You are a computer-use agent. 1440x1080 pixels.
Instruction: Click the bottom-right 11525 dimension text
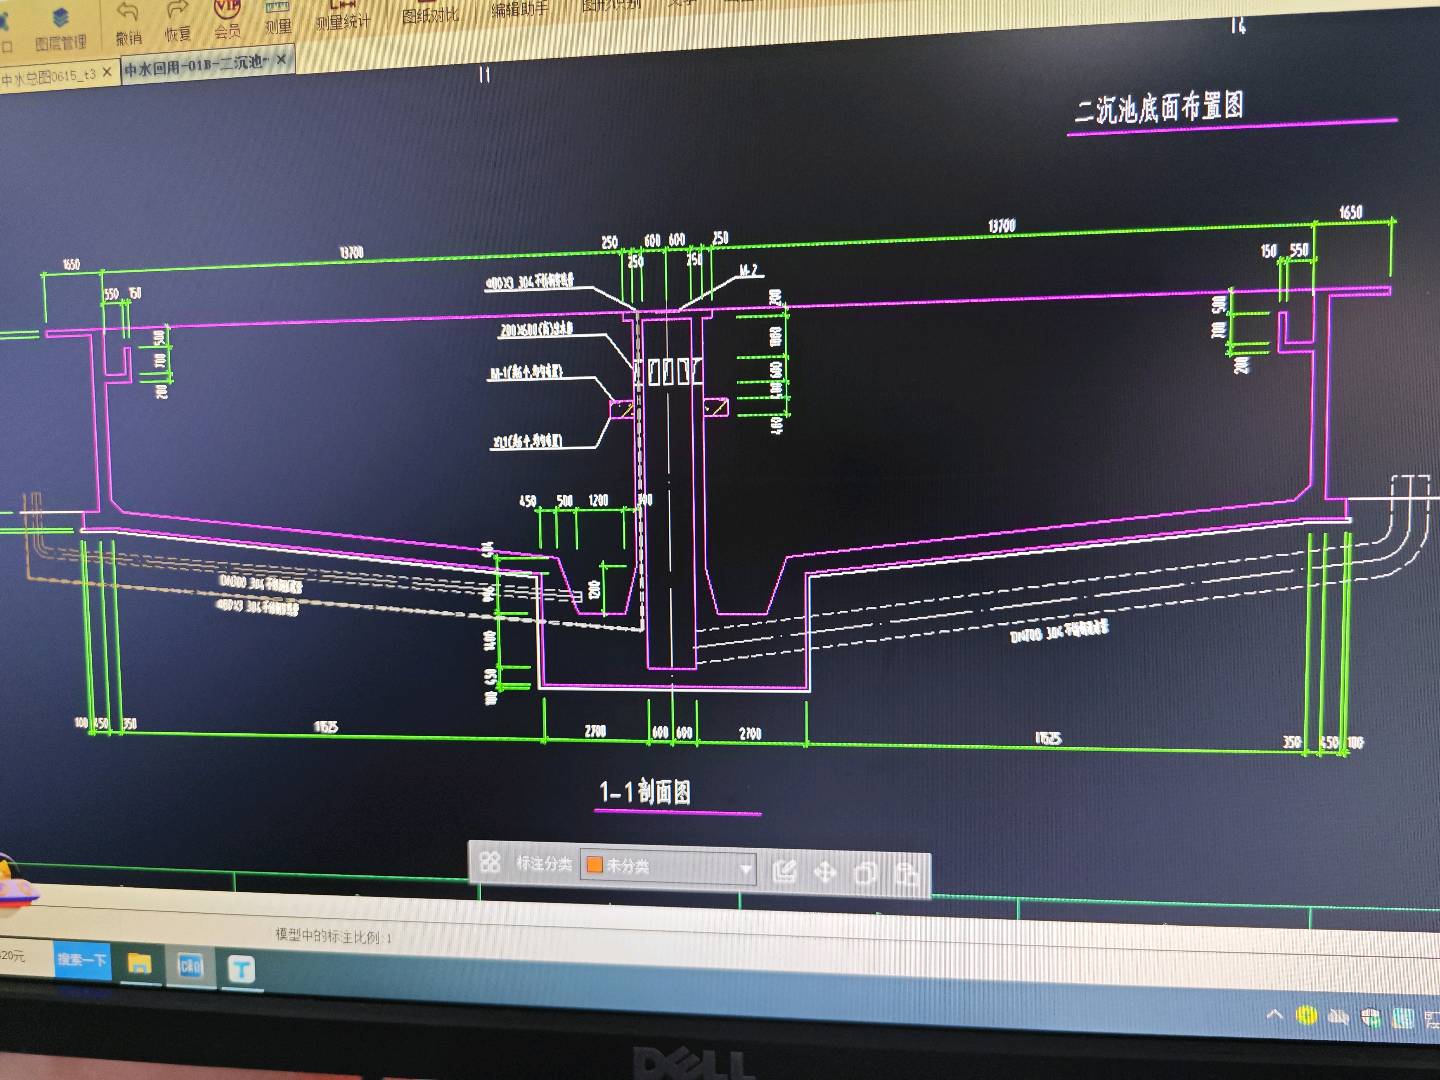(x=1047, y=738)
